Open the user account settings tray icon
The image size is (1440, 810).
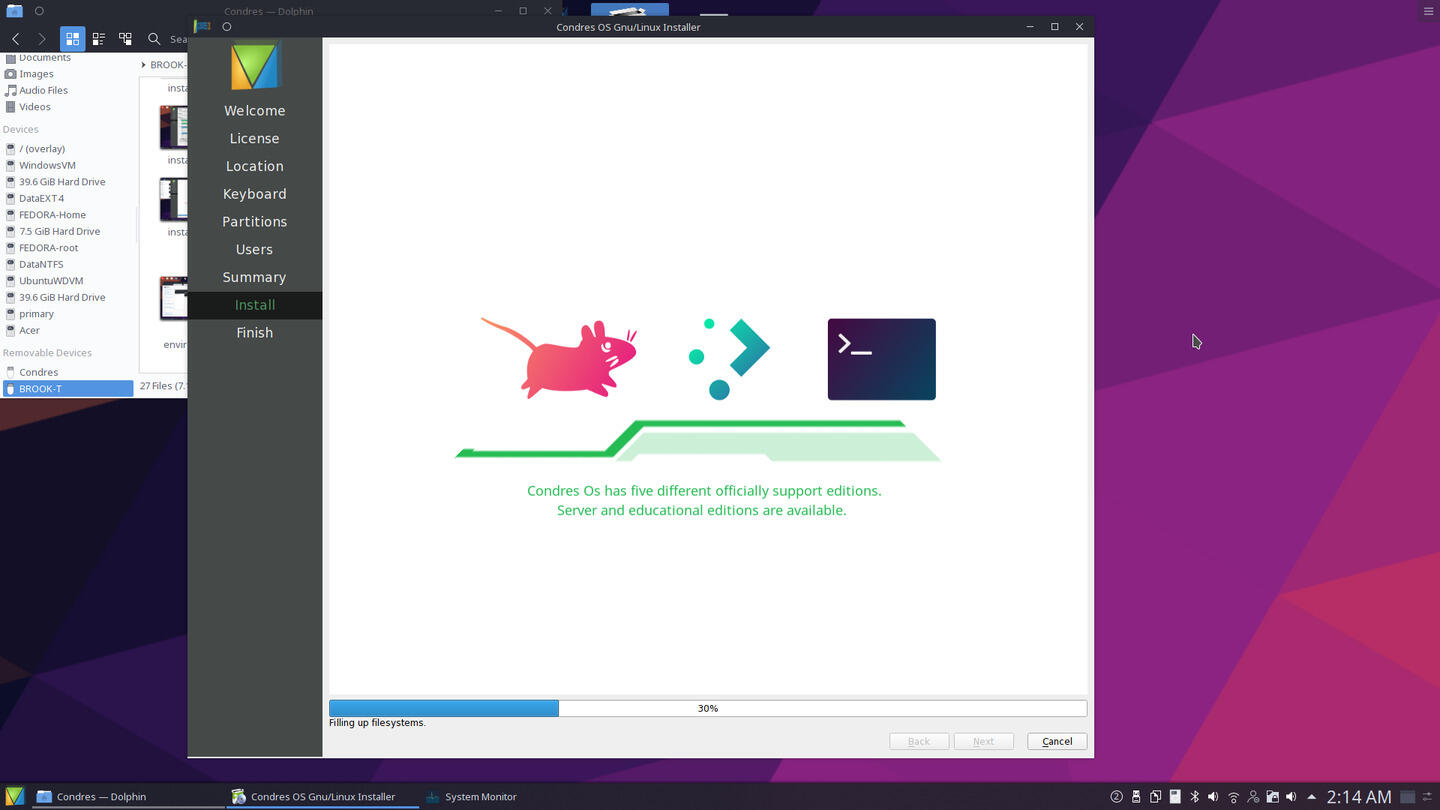click(x=1253, y=797)
